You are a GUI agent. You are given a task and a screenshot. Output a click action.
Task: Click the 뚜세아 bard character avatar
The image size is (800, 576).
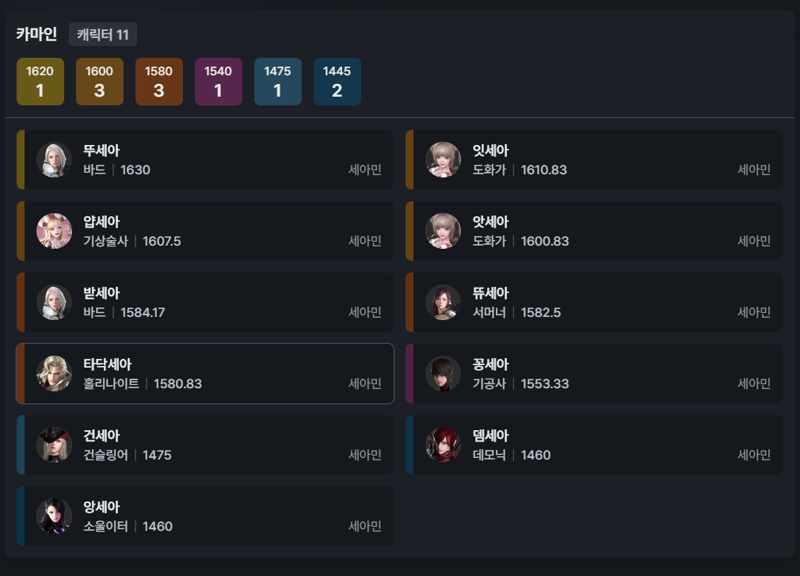click(54, 160)
